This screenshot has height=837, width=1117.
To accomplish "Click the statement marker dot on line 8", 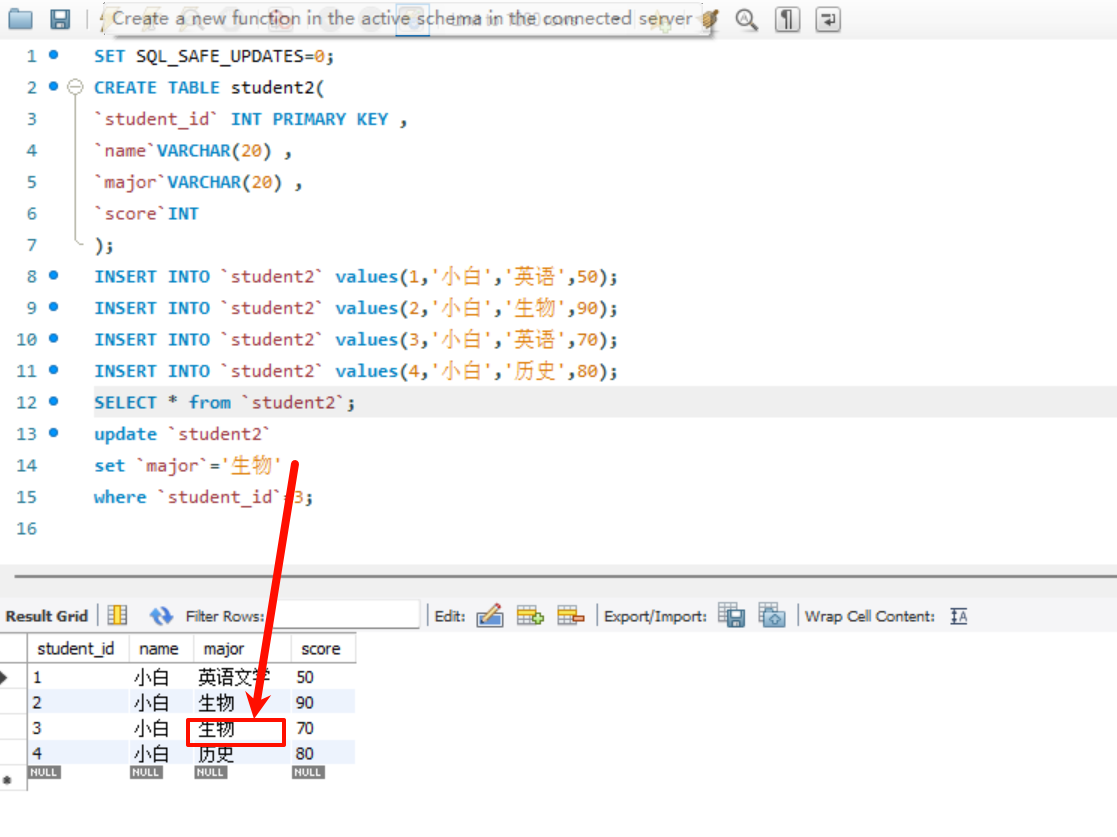I will [x=53, y=275].
